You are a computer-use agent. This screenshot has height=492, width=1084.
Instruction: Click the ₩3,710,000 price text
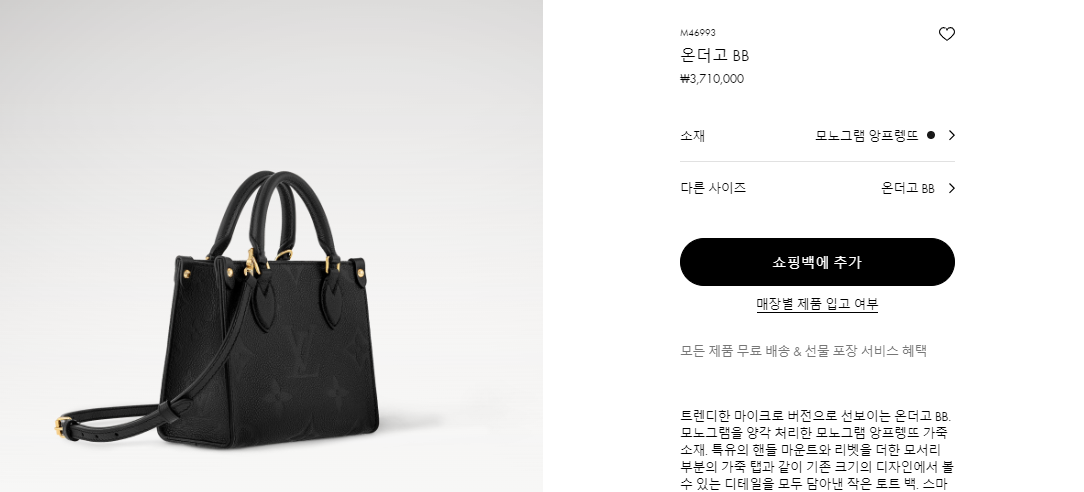712,79
